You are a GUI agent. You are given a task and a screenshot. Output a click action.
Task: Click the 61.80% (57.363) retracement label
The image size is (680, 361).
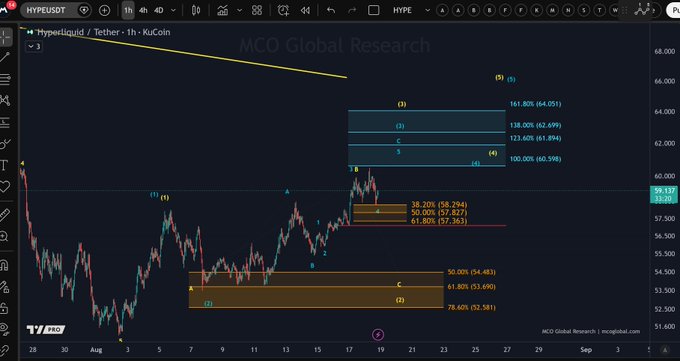[439, 221]
